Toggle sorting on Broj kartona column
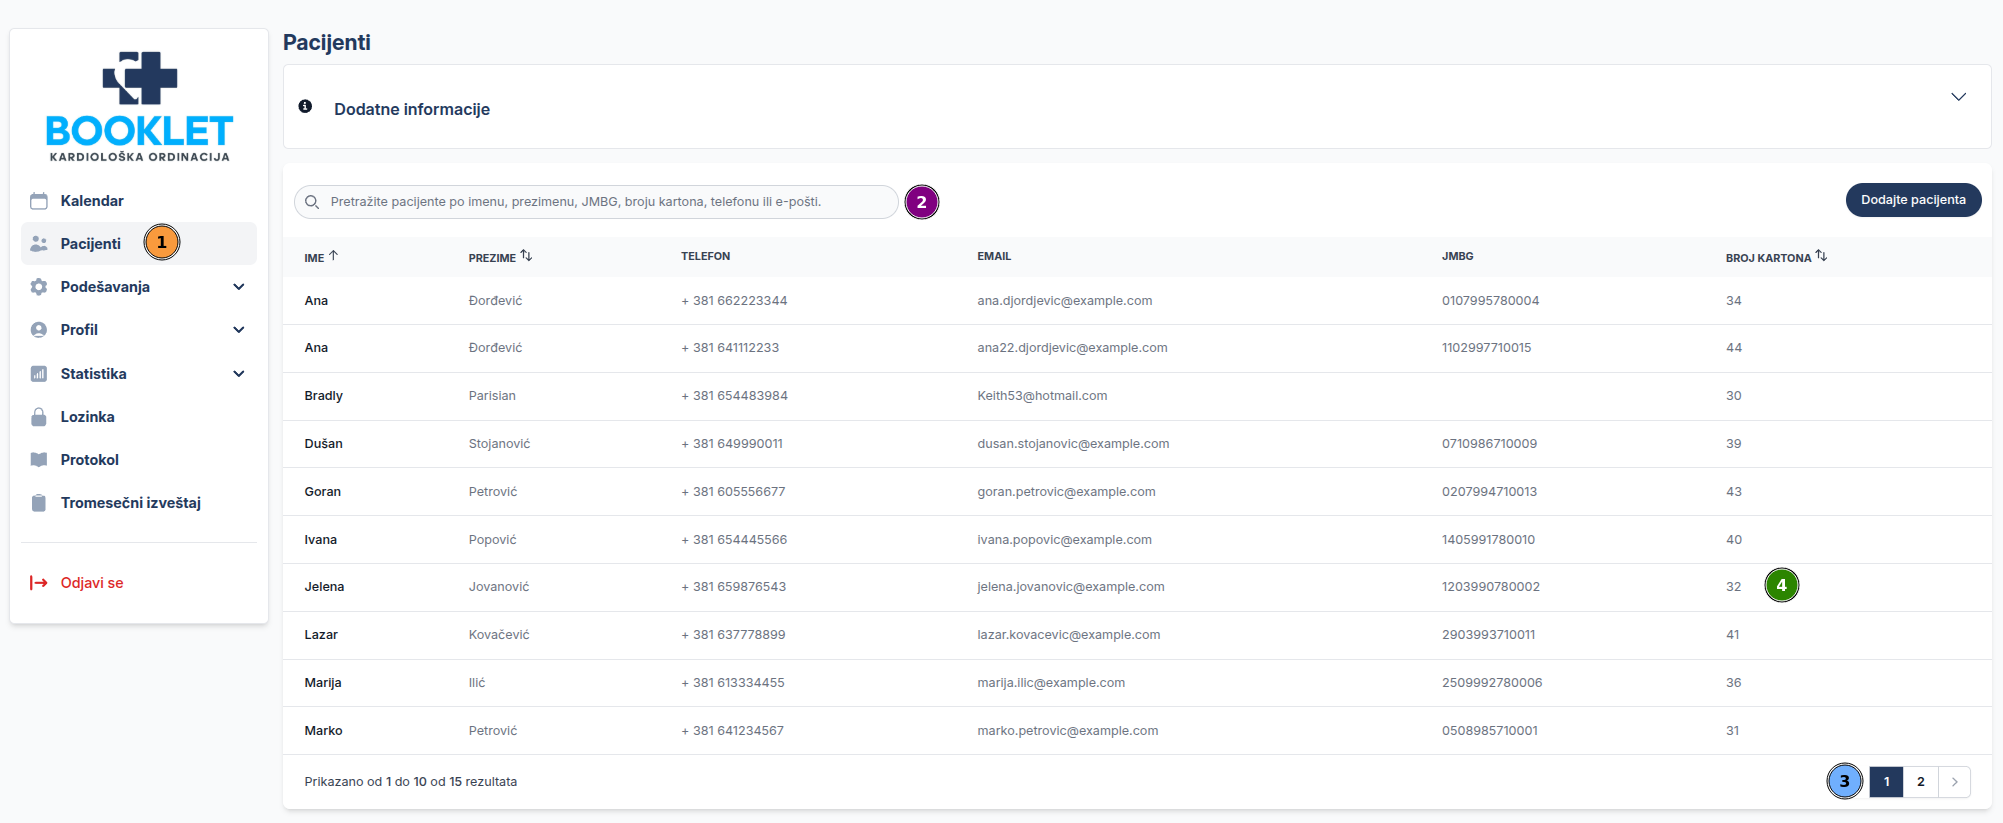2003x823 pixels. (1821, 256)
